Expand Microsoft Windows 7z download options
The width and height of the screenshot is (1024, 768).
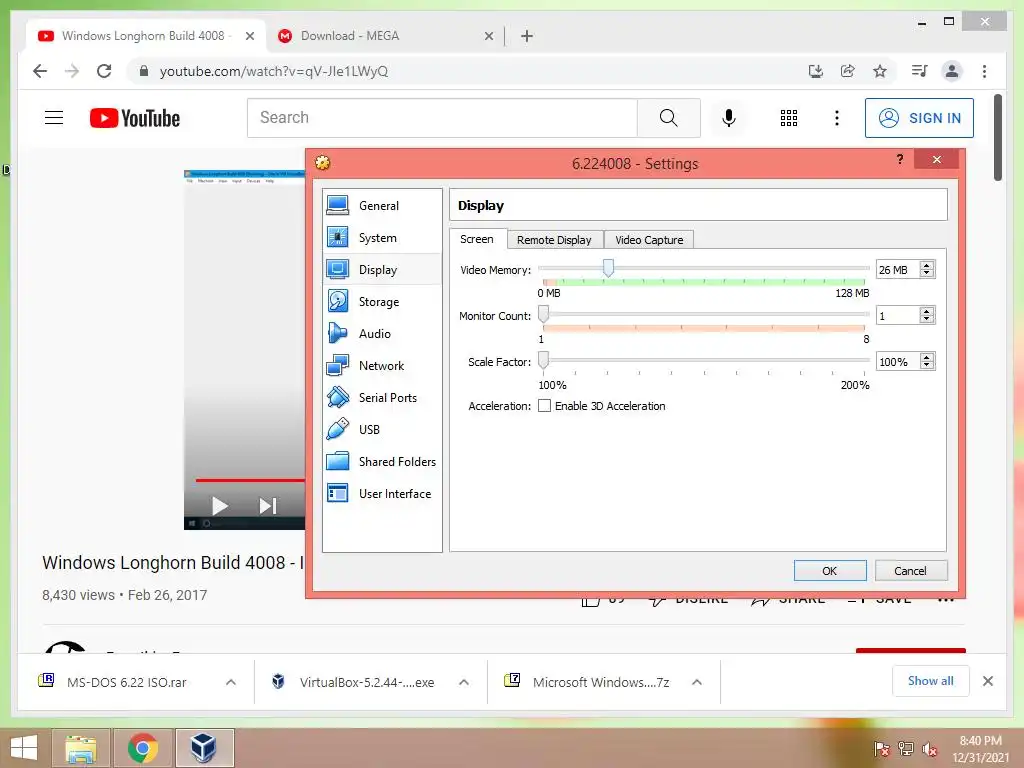697,682
